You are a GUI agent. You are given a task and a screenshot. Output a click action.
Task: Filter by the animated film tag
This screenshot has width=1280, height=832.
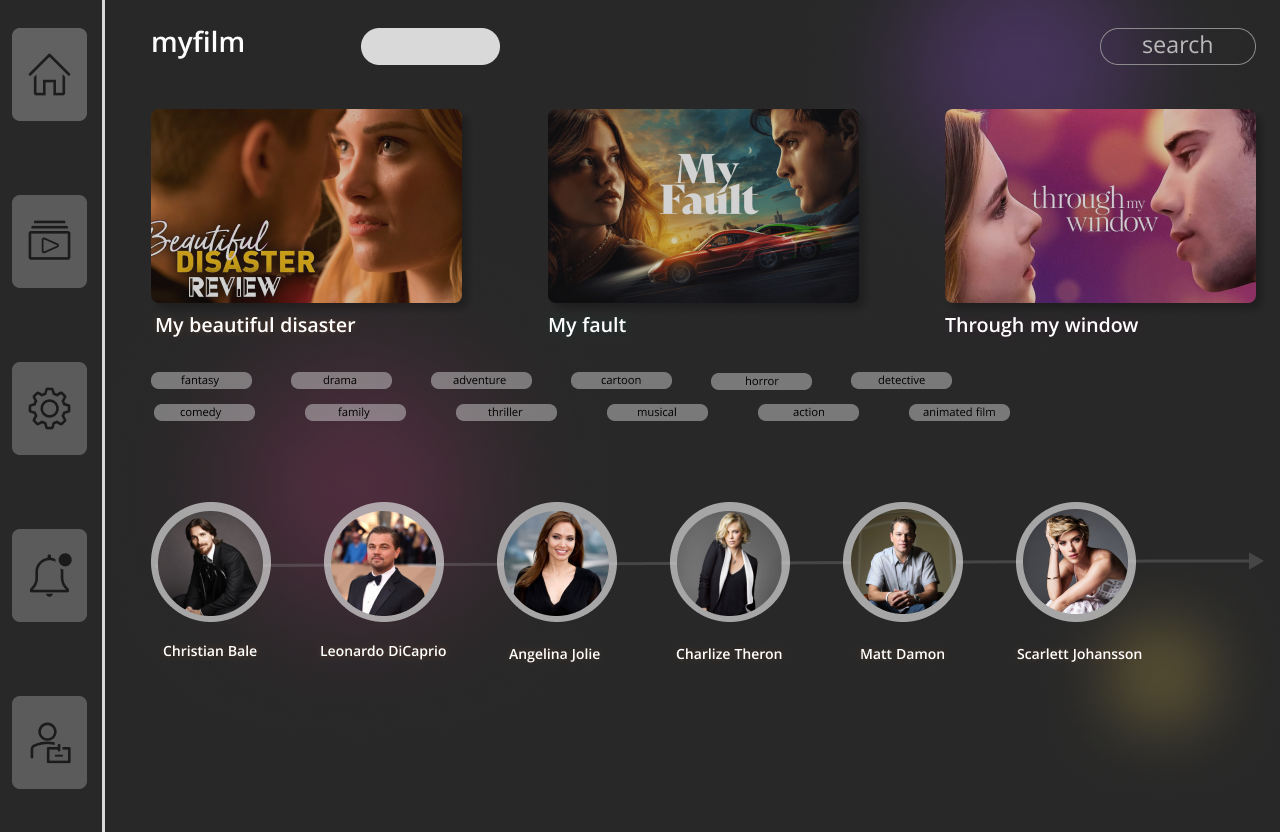coord(959,412)
